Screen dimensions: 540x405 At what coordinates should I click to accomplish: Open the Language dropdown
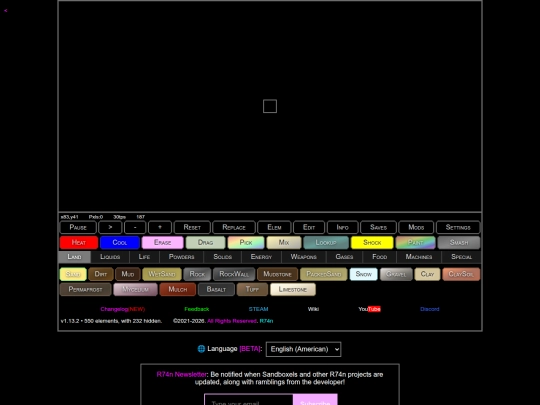(x=303, y=349)
